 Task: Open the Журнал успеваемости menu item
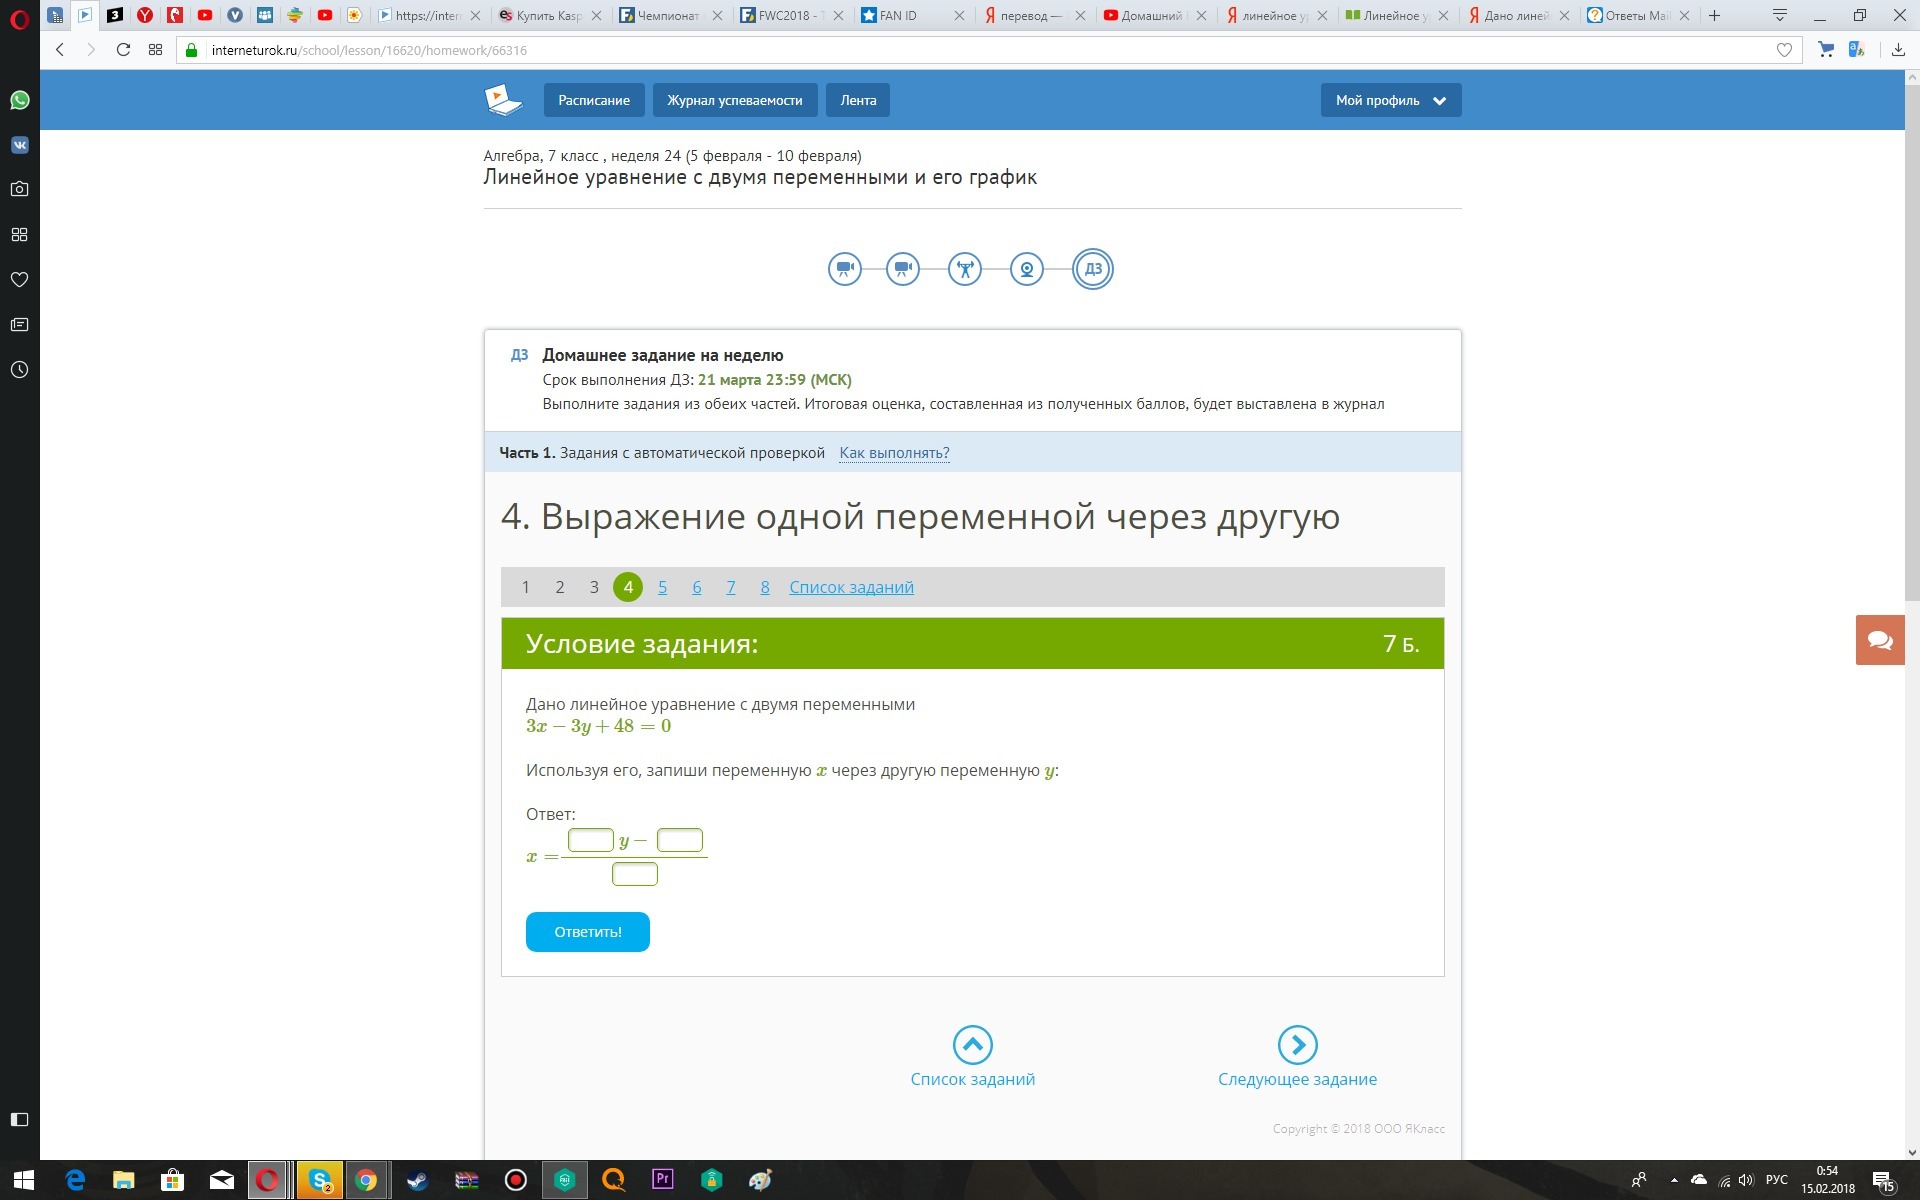coord(734,100)
